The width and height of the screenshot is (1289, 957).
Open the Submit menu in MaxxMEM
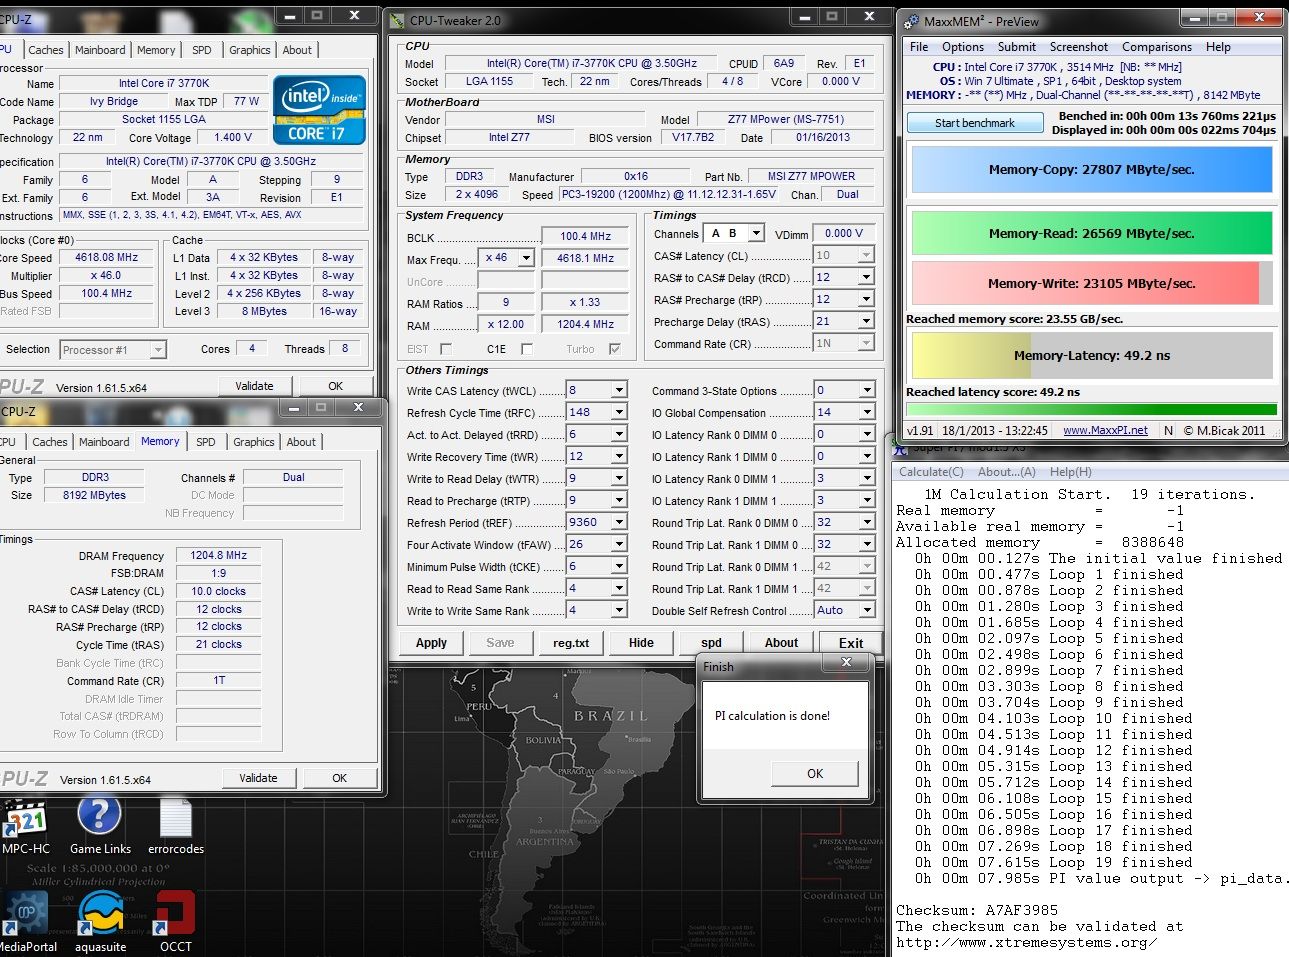[x=1016, y=47]
